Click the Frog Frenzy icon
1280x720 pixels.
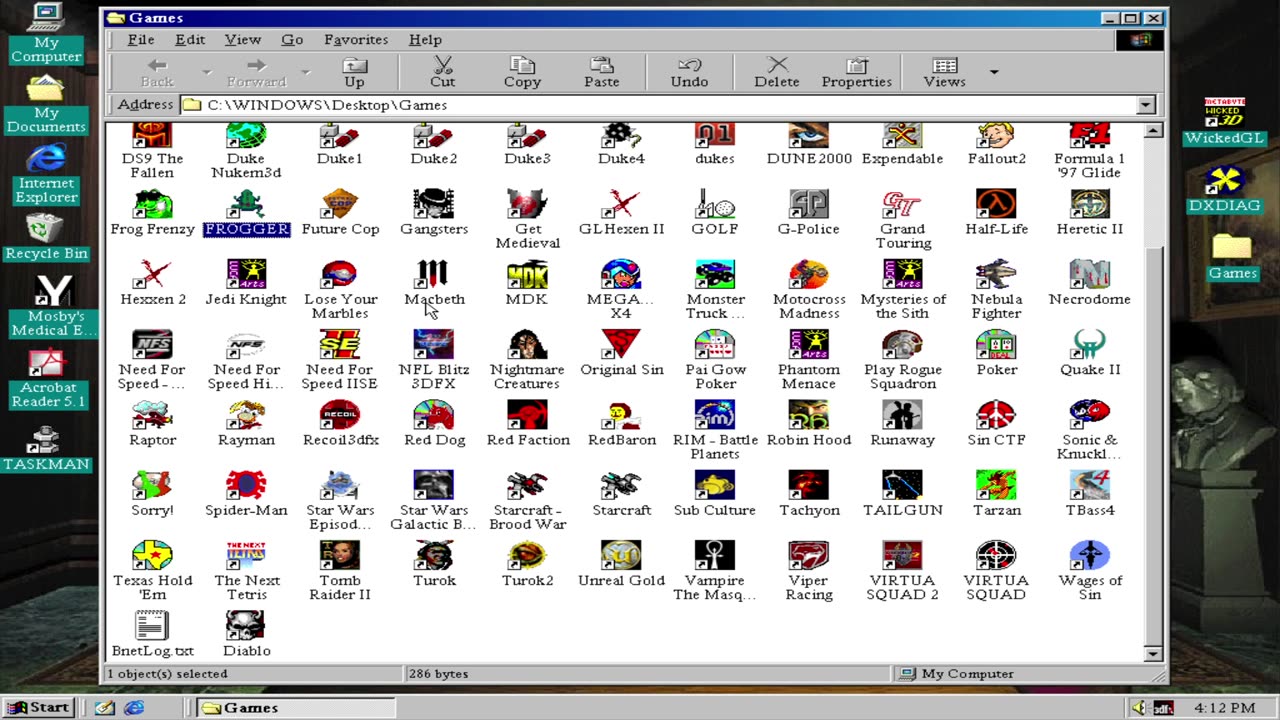coord(152,205)
